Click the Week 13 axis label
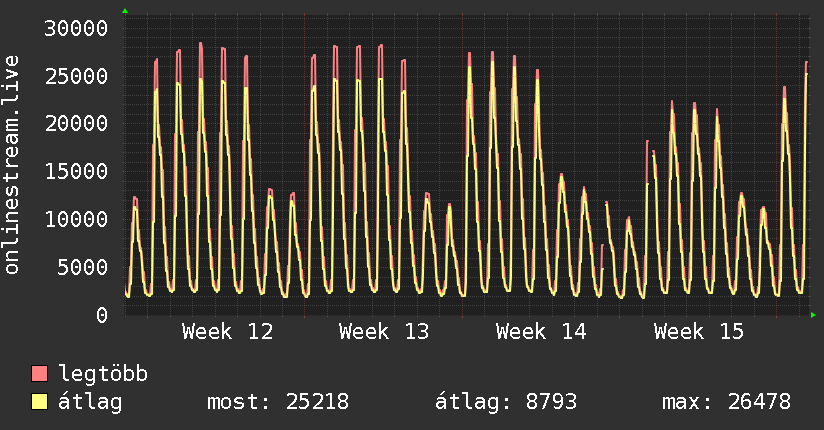824x430 pixels. [384, 332]
